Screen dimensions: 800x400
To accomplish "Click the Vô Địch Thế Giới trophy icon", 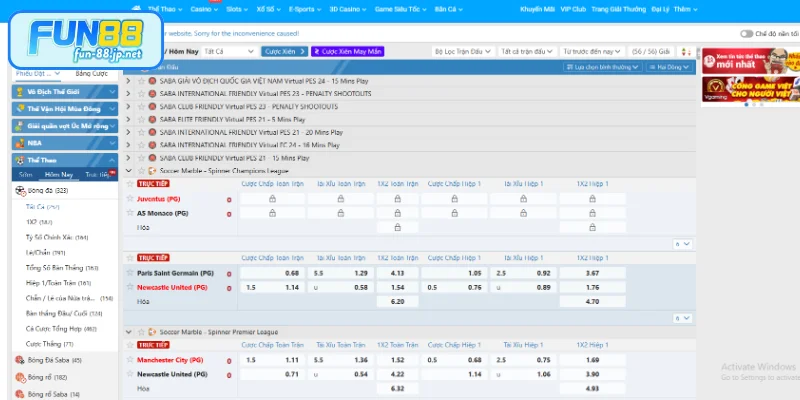I will click(x=19, y=91).
